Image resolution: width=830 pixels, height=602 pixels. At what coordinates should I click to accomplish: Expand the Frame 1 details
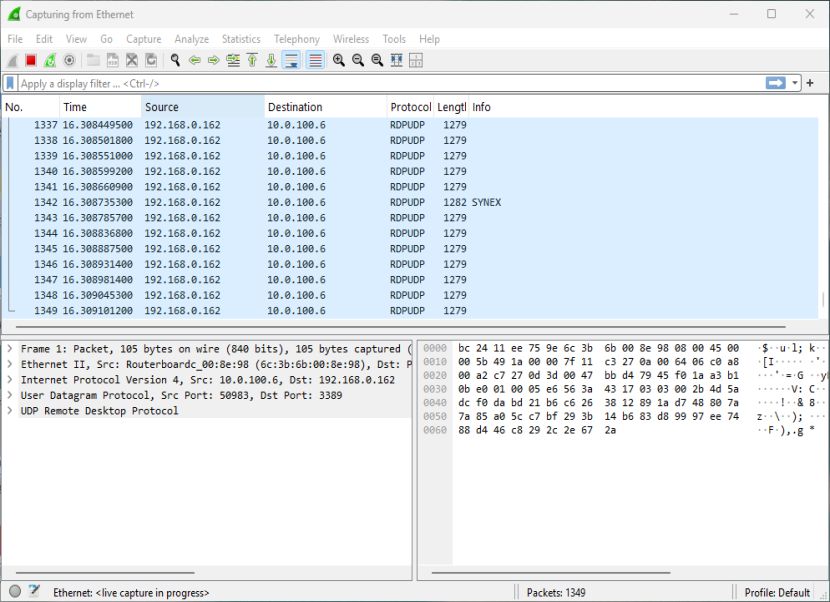(10, 349)
